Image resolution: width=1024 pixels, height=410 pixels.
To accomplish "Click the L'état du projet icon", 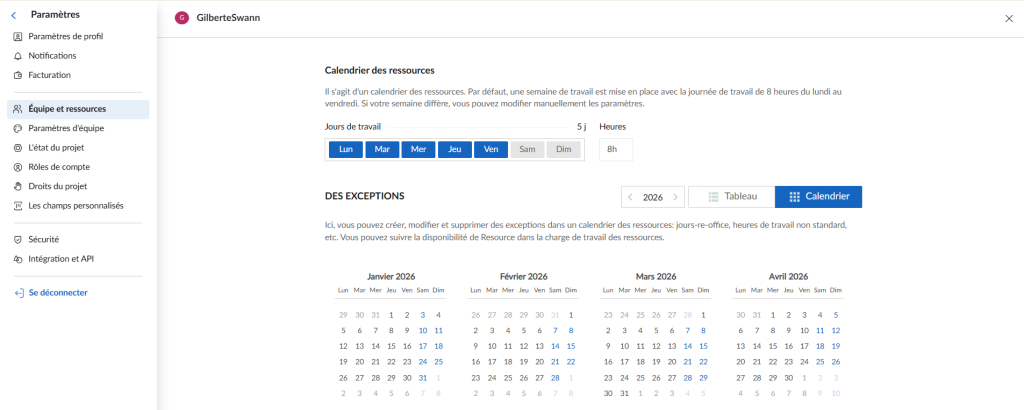I will 18,148.
